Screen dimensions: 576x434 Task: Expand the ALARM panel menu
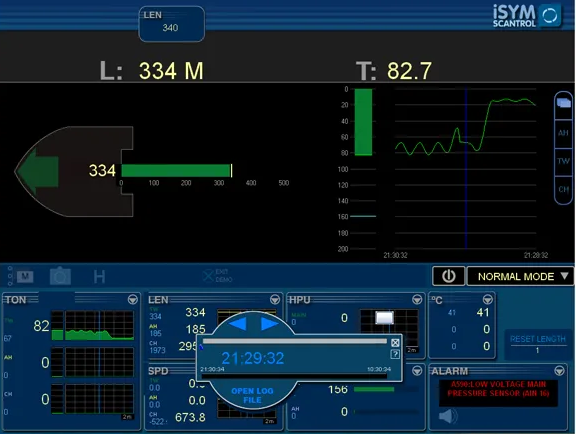559,371
